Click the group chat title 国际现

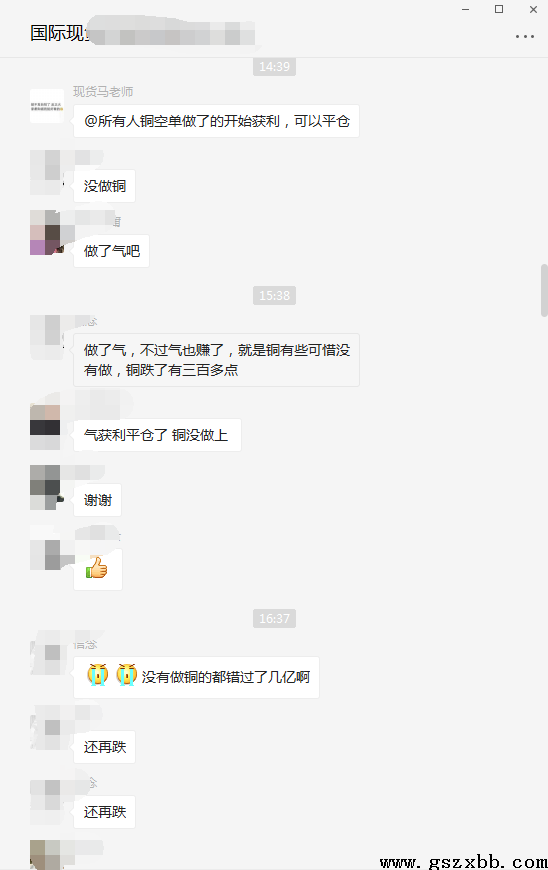[59, 33]
